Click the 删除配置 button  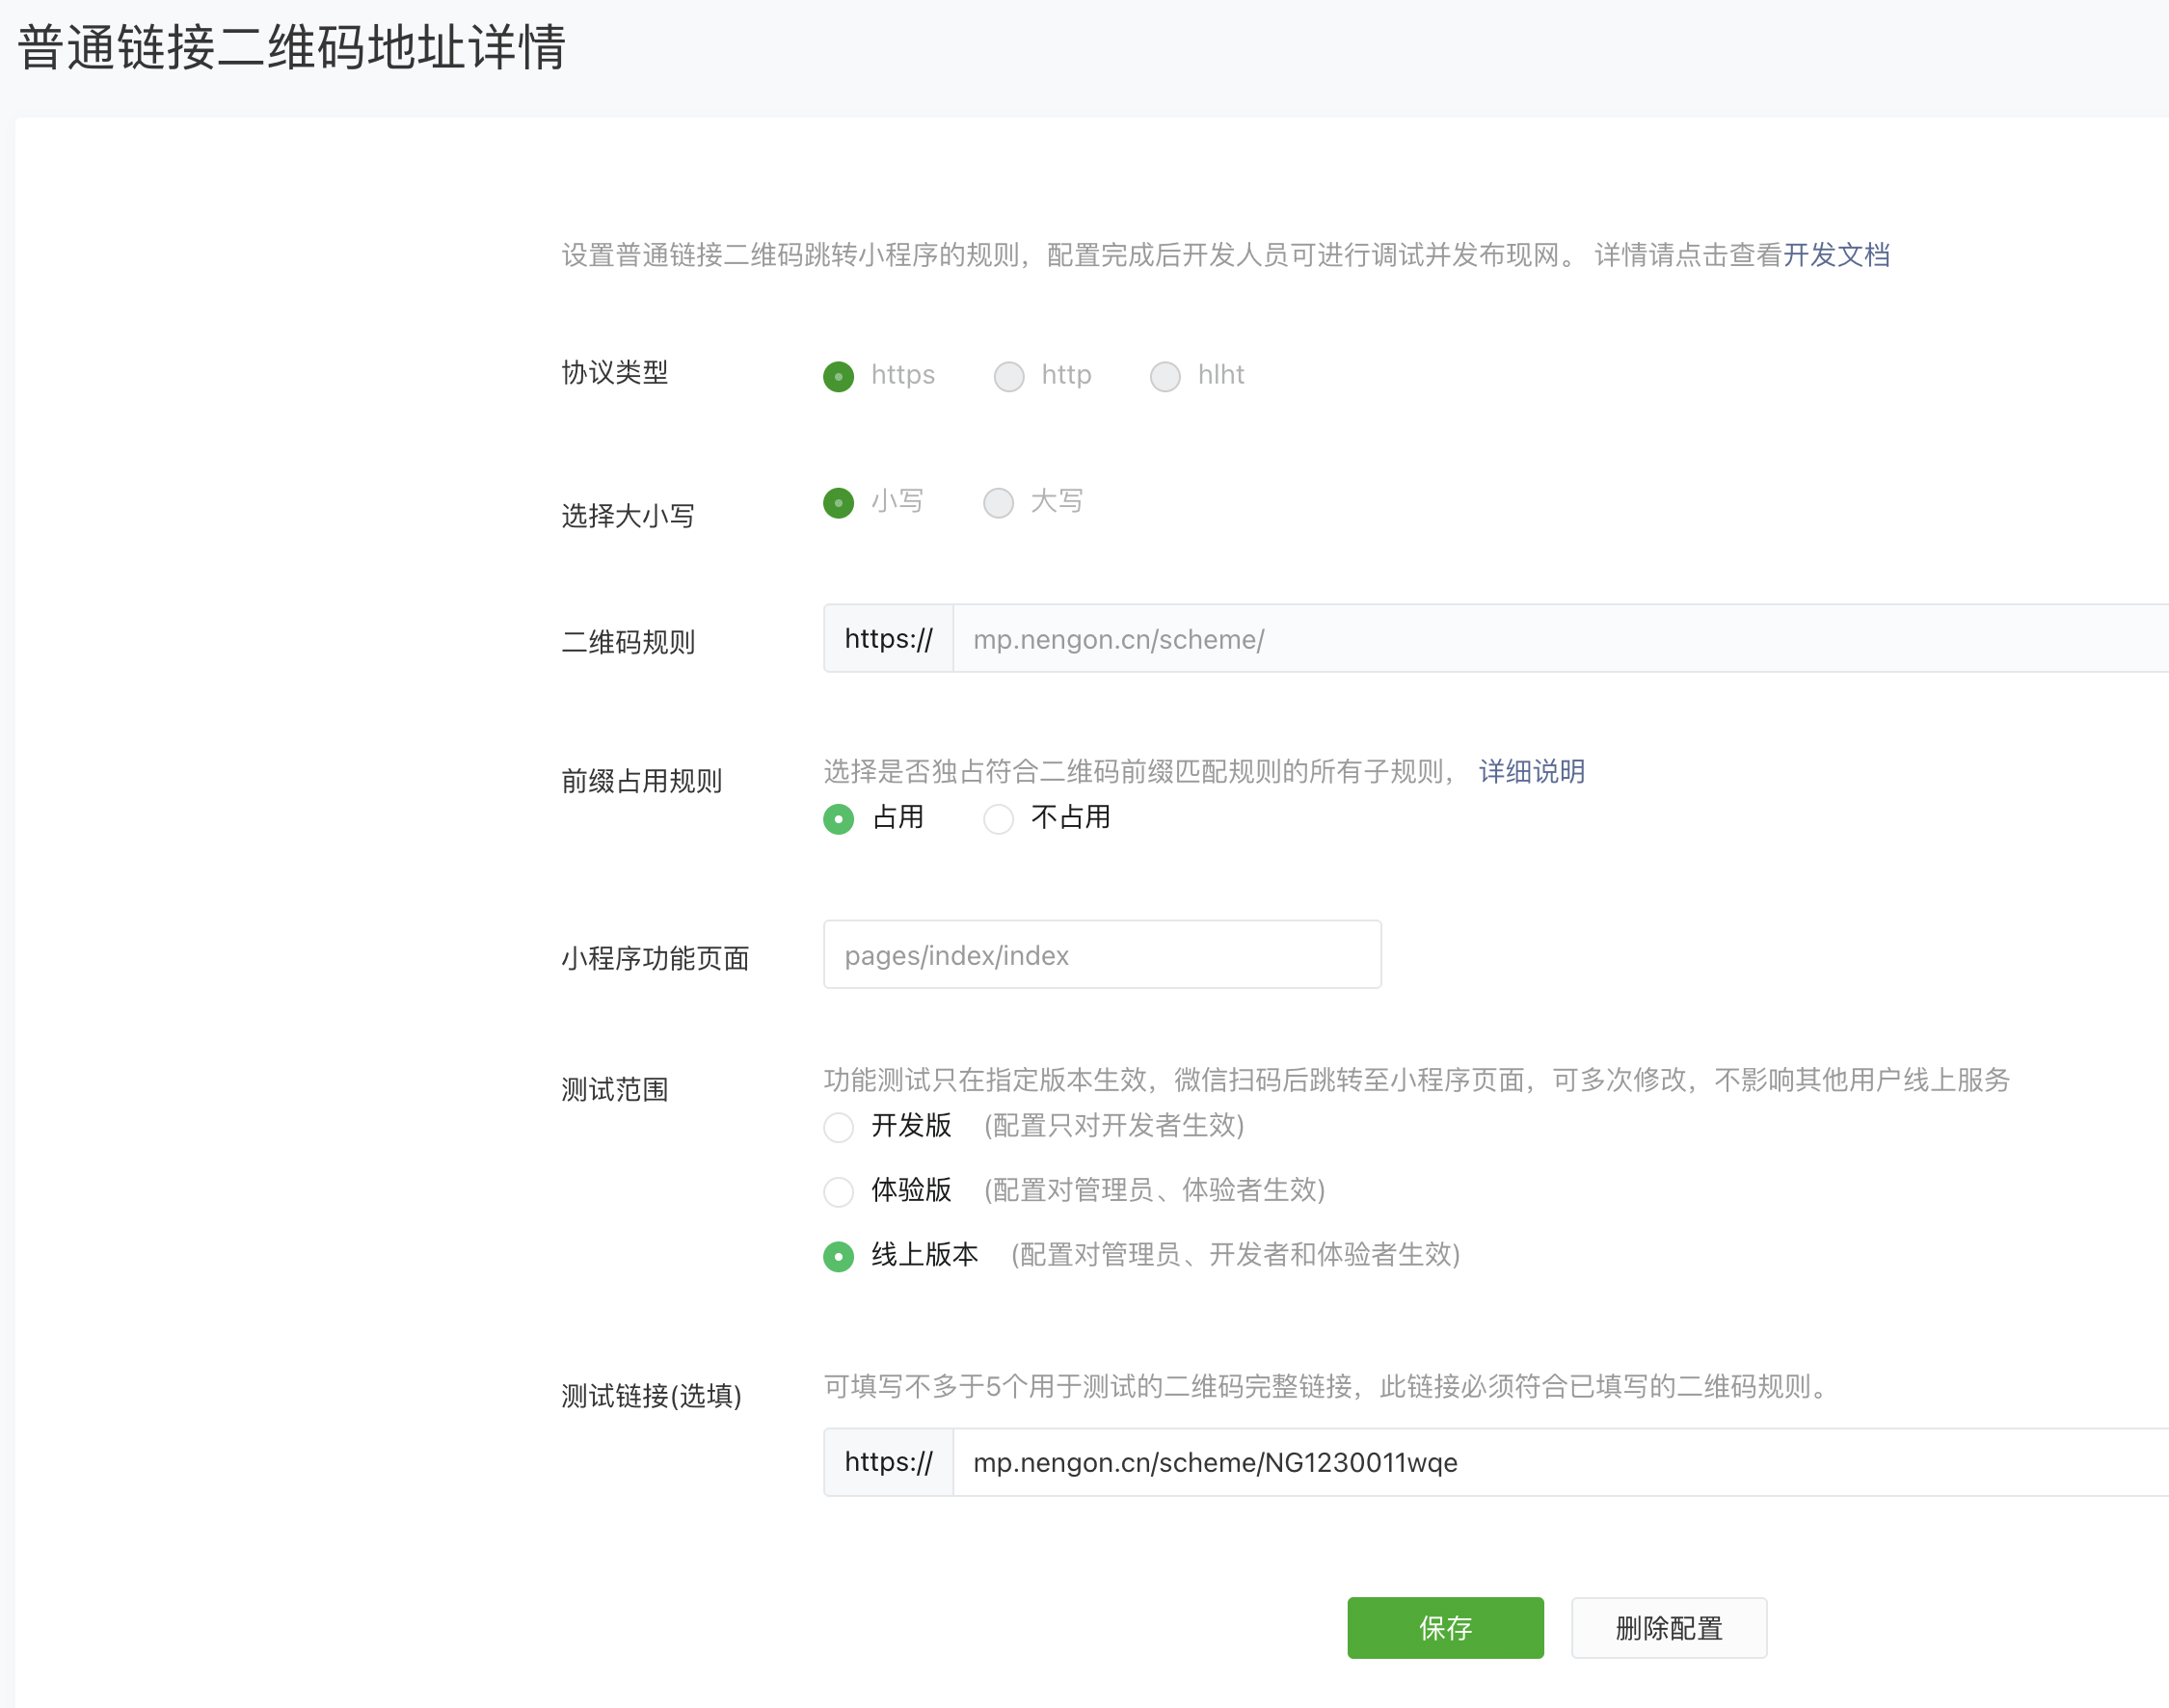coord(1668,1627)
